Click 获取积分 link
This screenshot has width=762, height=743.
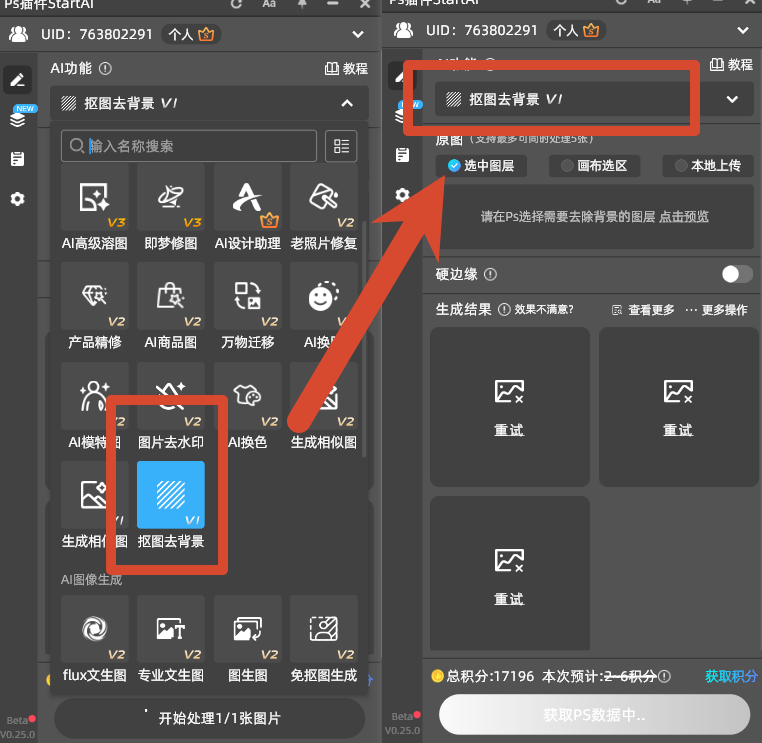[x=731, y=676]
